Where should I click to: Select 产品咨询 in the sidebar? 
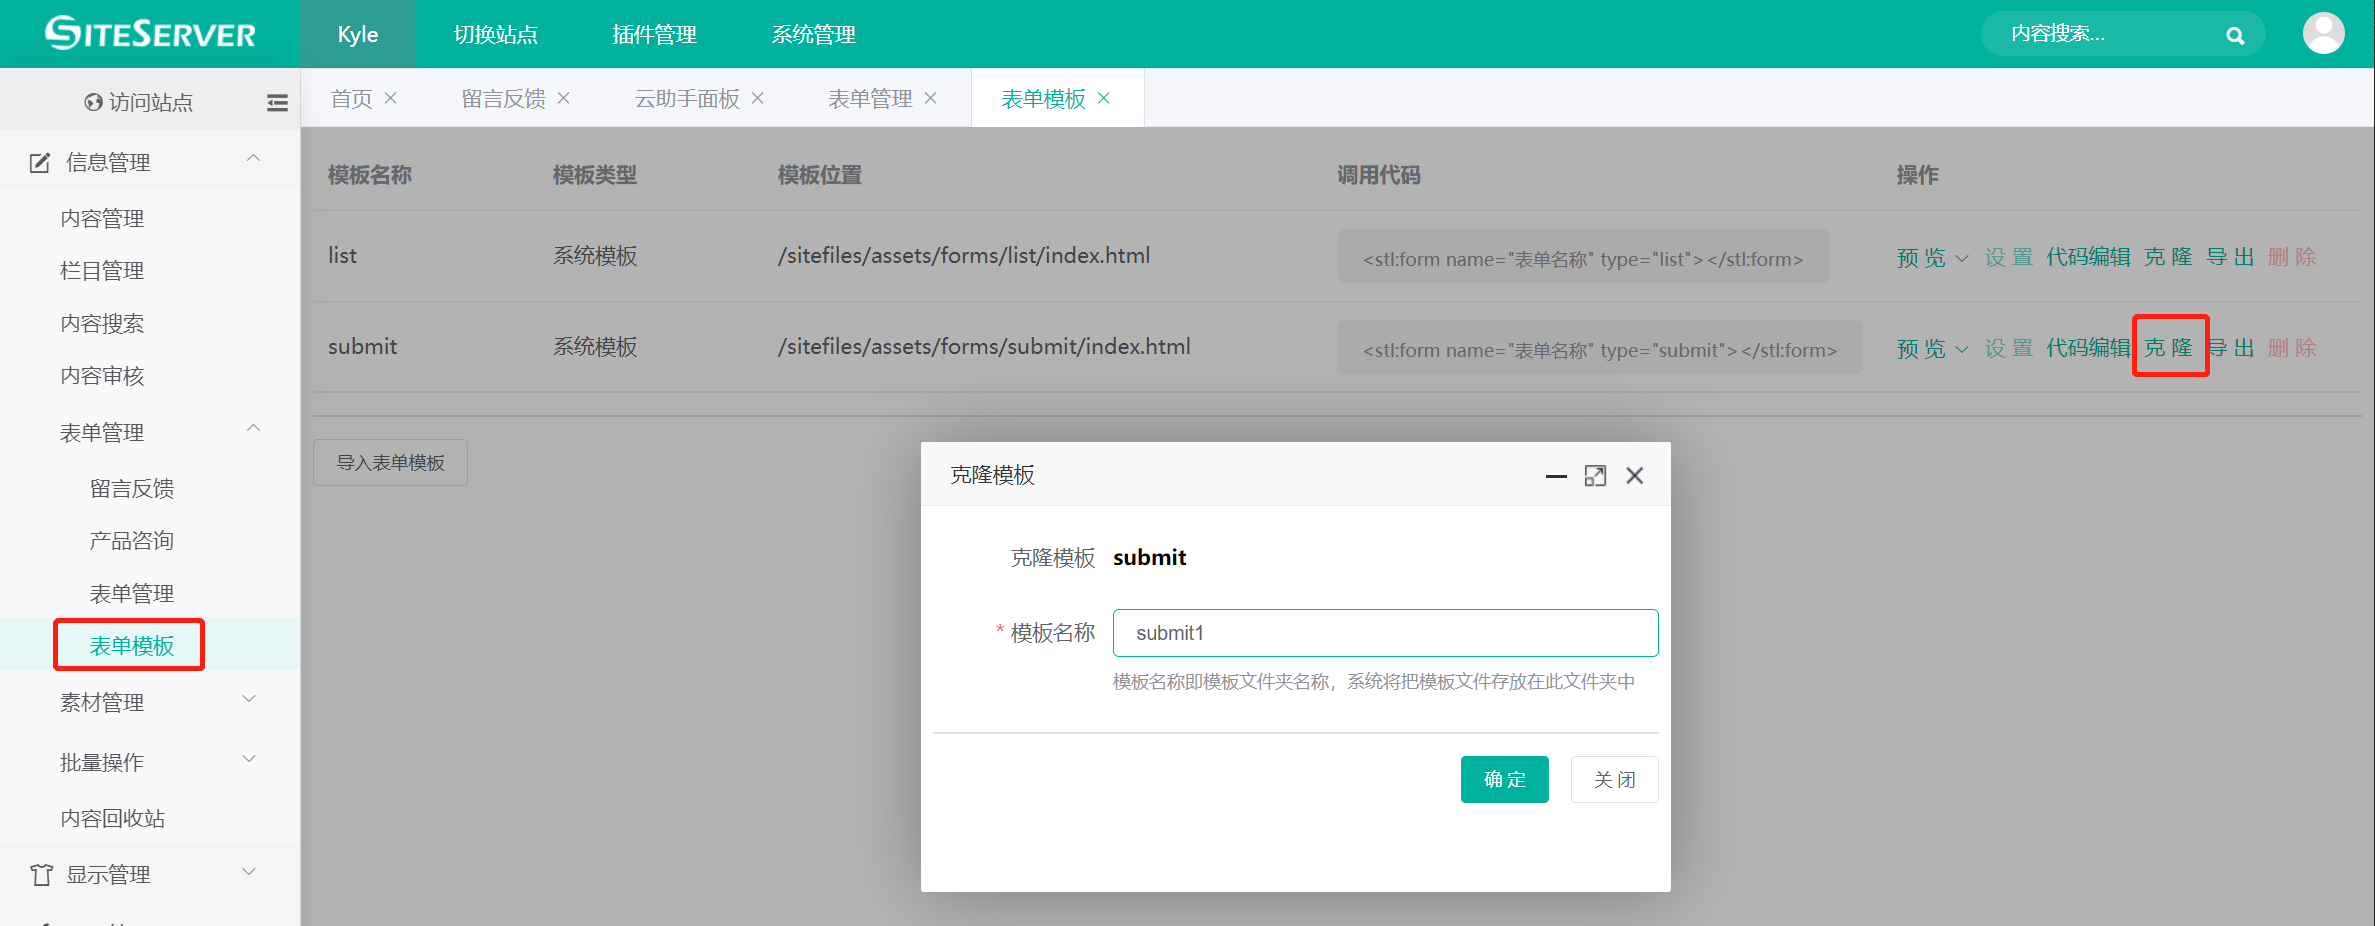[x=131, y=541]
